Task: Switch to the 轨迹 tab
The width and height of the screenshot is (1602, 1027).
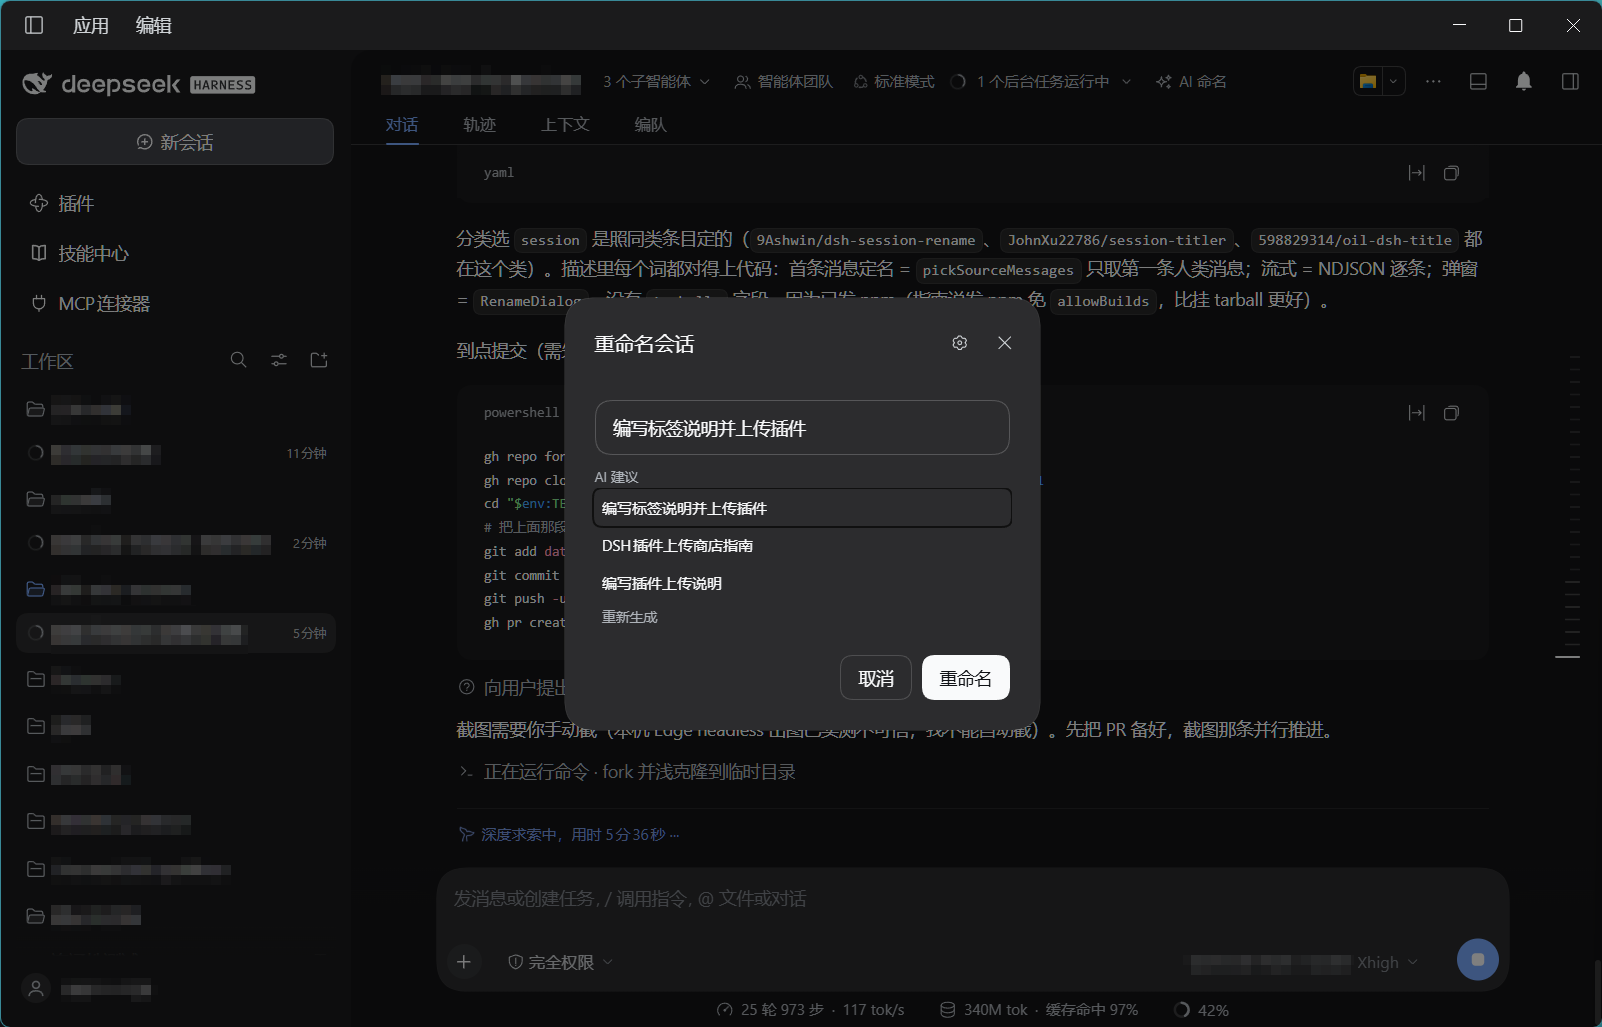Action: click(x=480, y=125)
